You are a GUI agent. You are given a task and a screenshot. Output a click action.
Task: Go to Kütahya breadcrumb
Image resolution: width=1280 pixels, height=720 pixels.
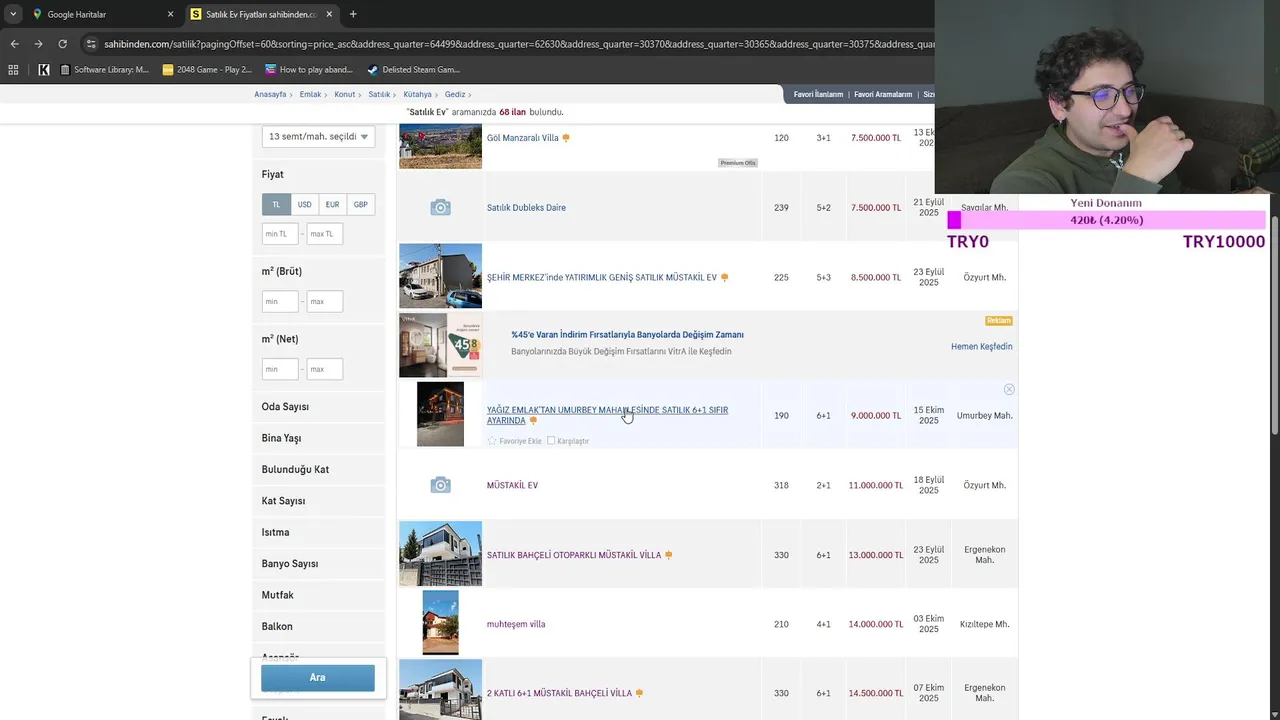417,94
